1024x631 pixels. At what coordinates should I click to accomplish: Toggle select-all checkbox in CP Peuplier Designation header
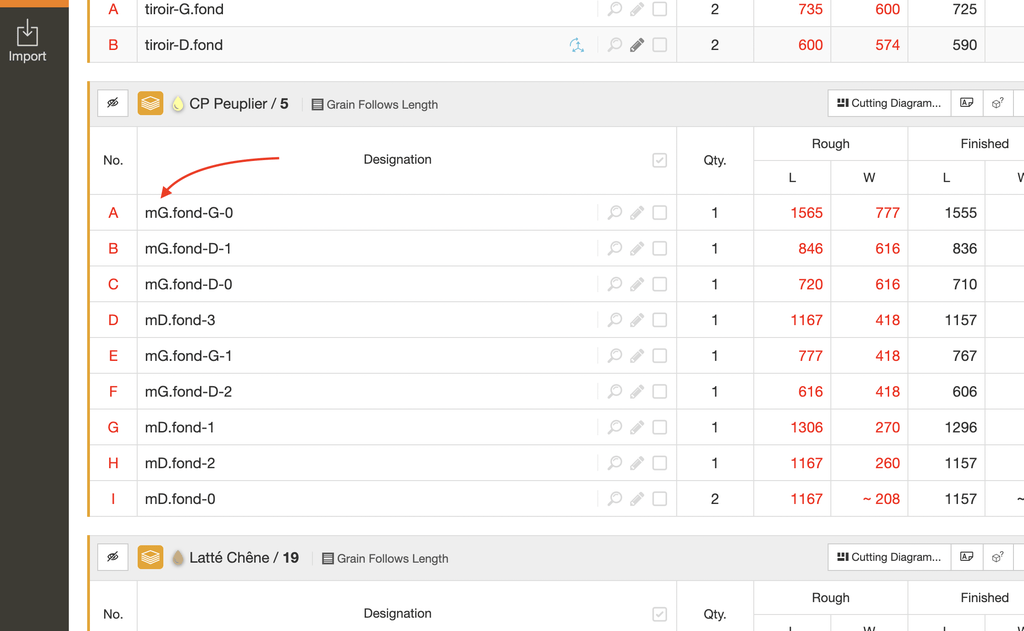[x=660, y=160]
